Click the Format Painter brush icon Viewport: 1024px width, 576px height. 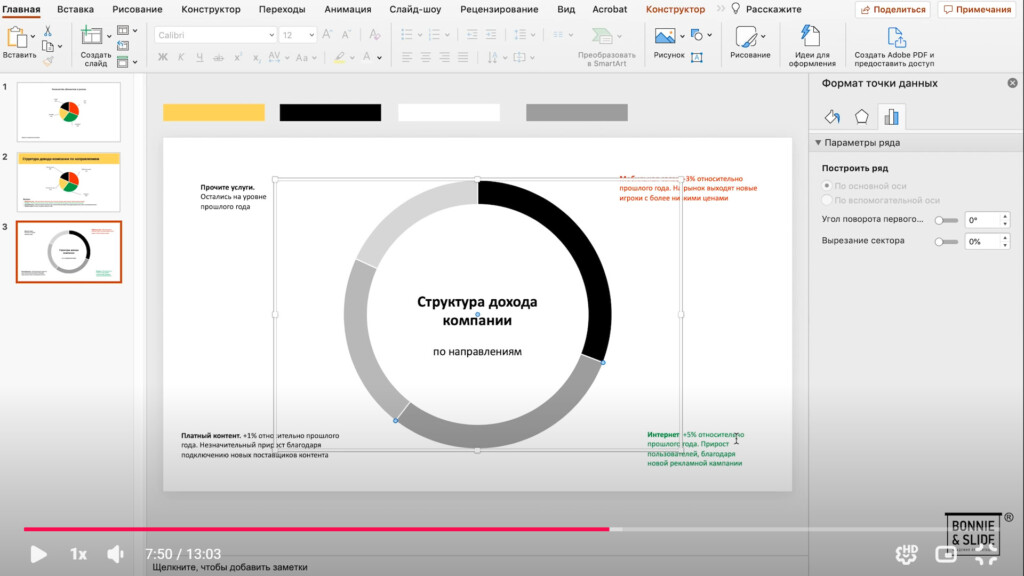tap(48, 61)
